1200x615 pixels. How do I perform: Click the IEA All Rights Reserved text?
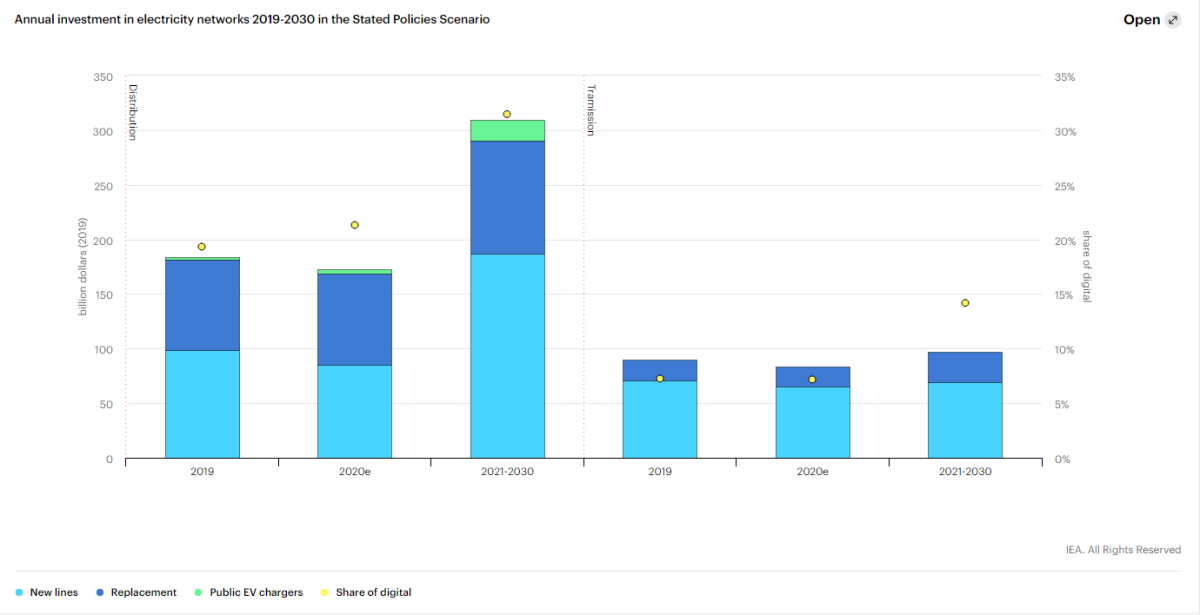(x=1123, y=550)
